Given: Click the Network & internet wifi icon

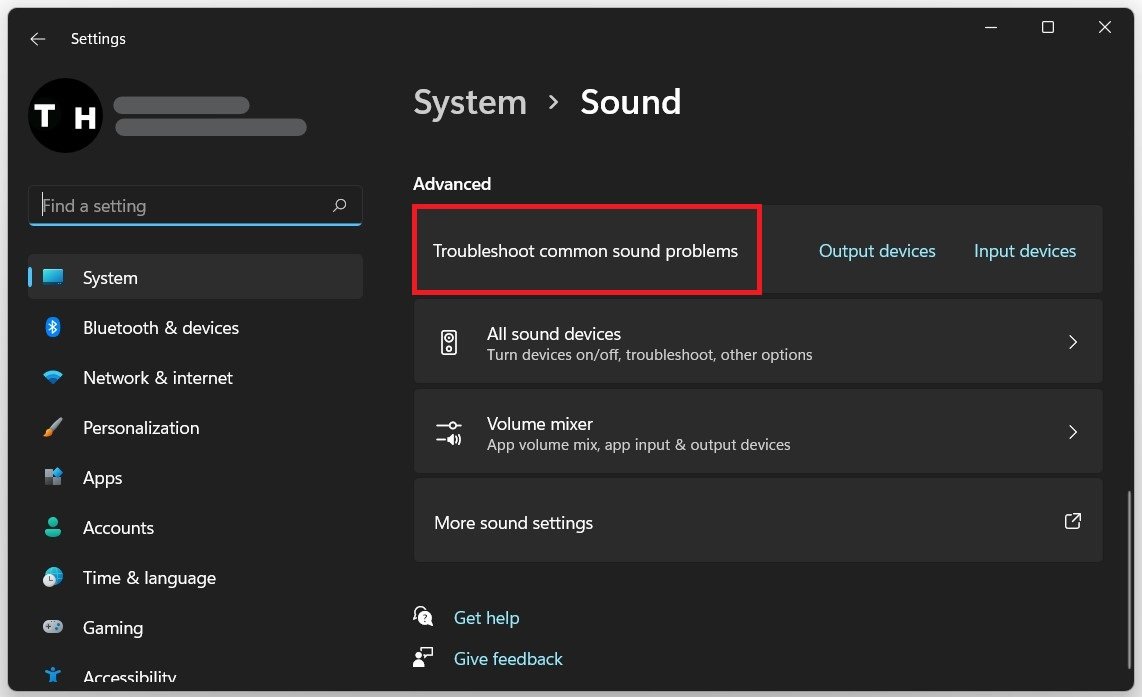Looking at the screenshot, I should (53, 378).
